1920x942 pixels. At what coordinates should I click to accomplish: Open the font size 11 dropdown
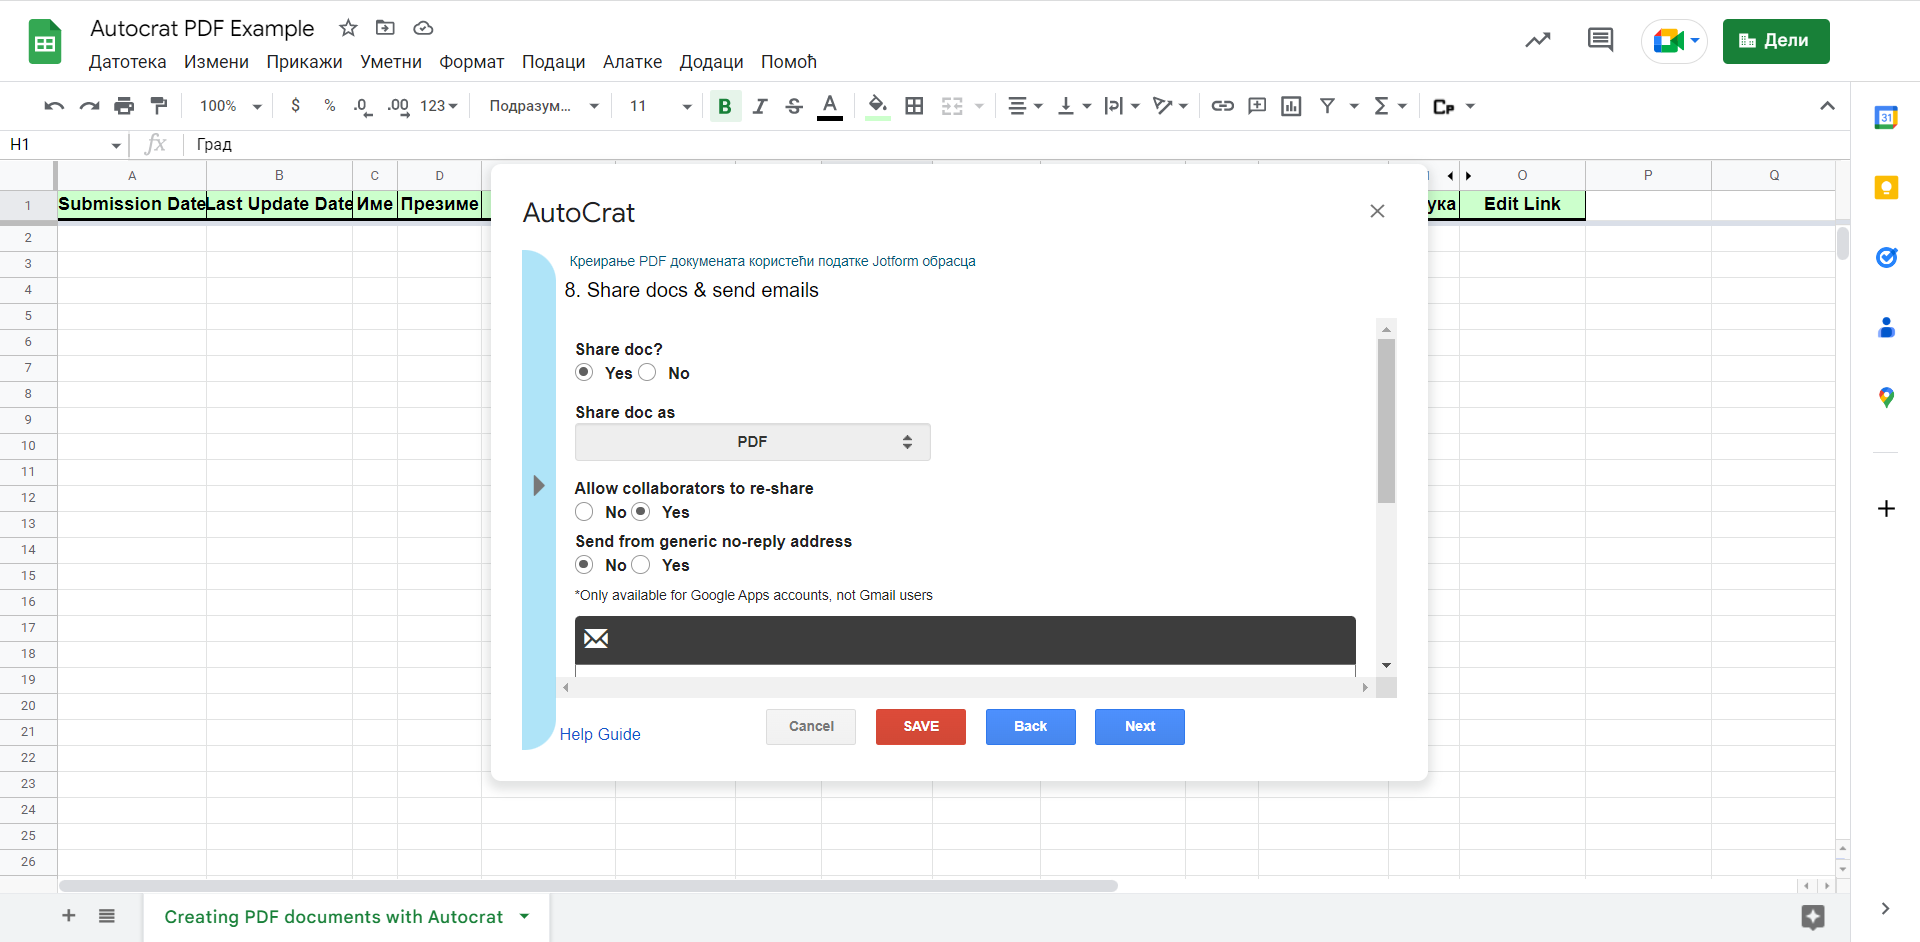[x=660, y=106]
